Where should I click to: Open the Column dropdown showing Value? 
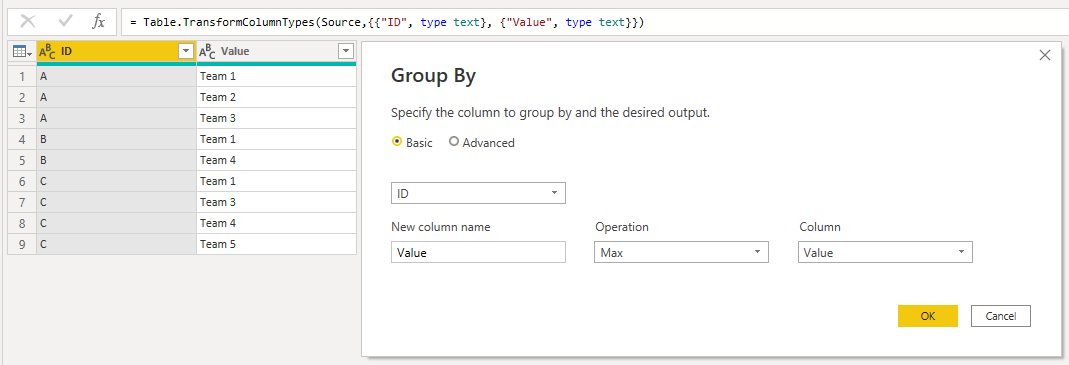coord(885,252)
